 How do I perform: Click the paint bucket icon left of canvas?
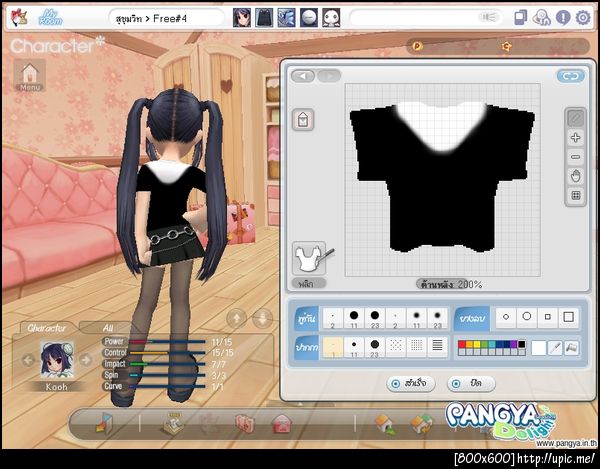tap(303, 120)
